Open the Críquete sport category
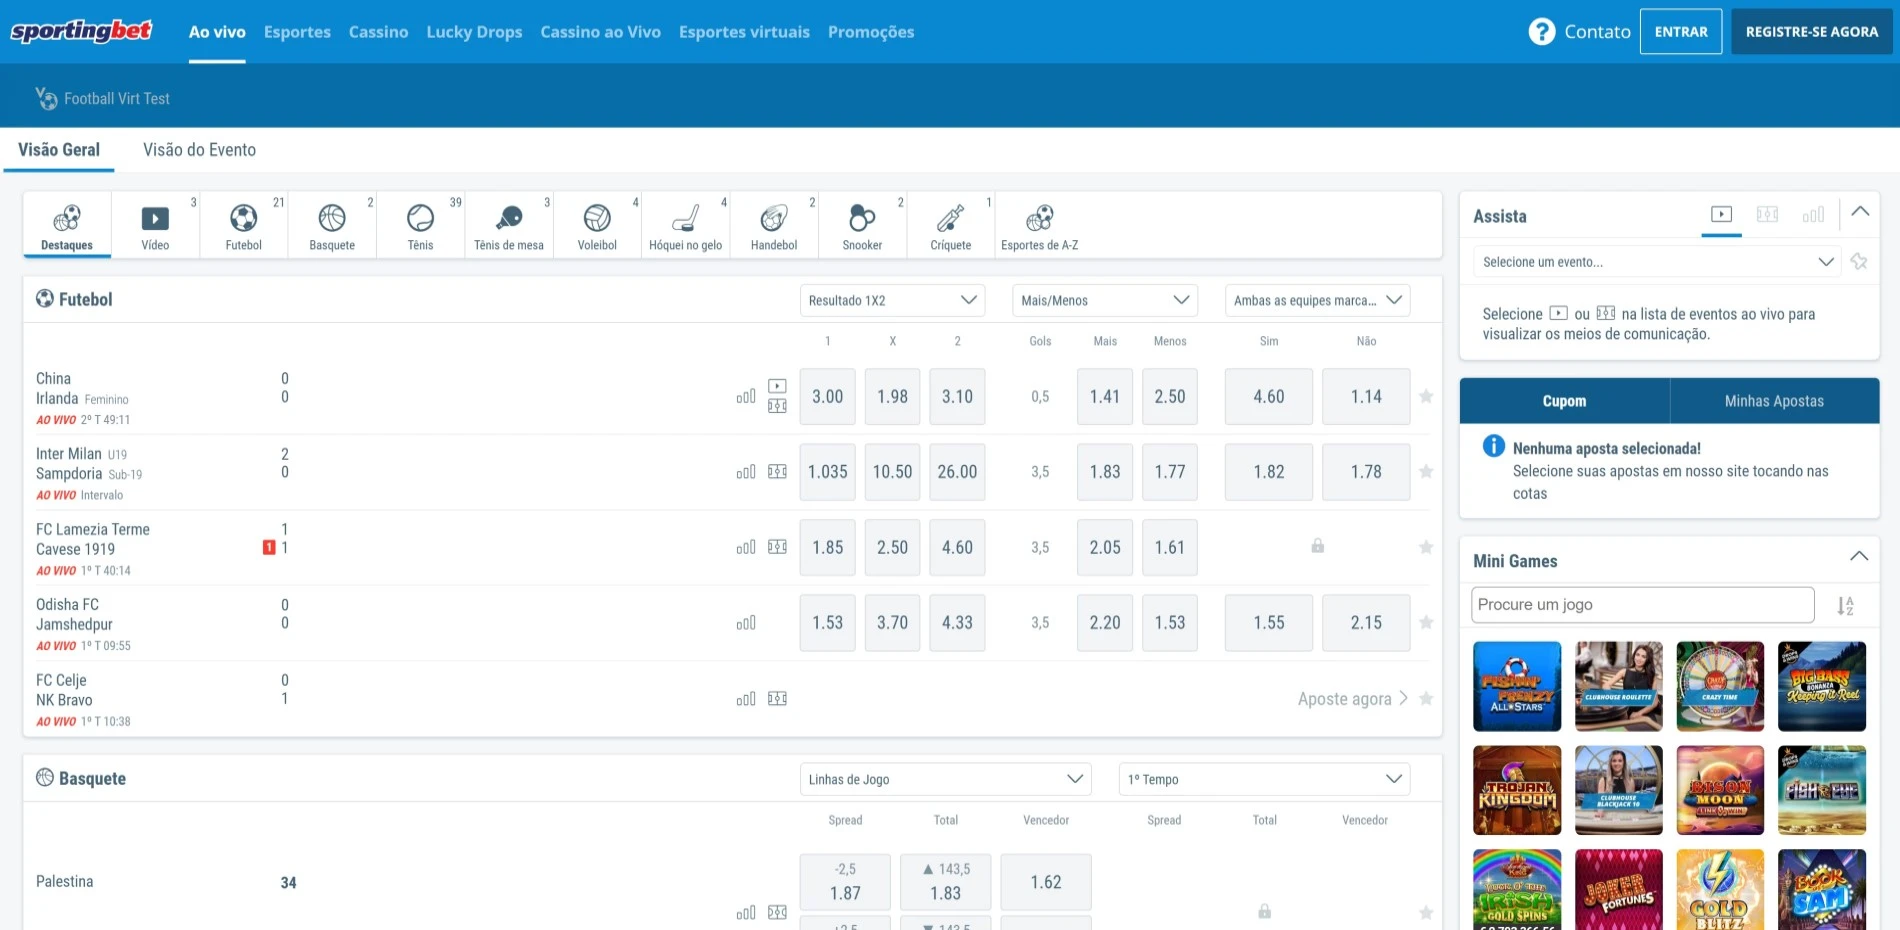Image resolution: width=1900 pixels, height=930 pixels. 950,218
